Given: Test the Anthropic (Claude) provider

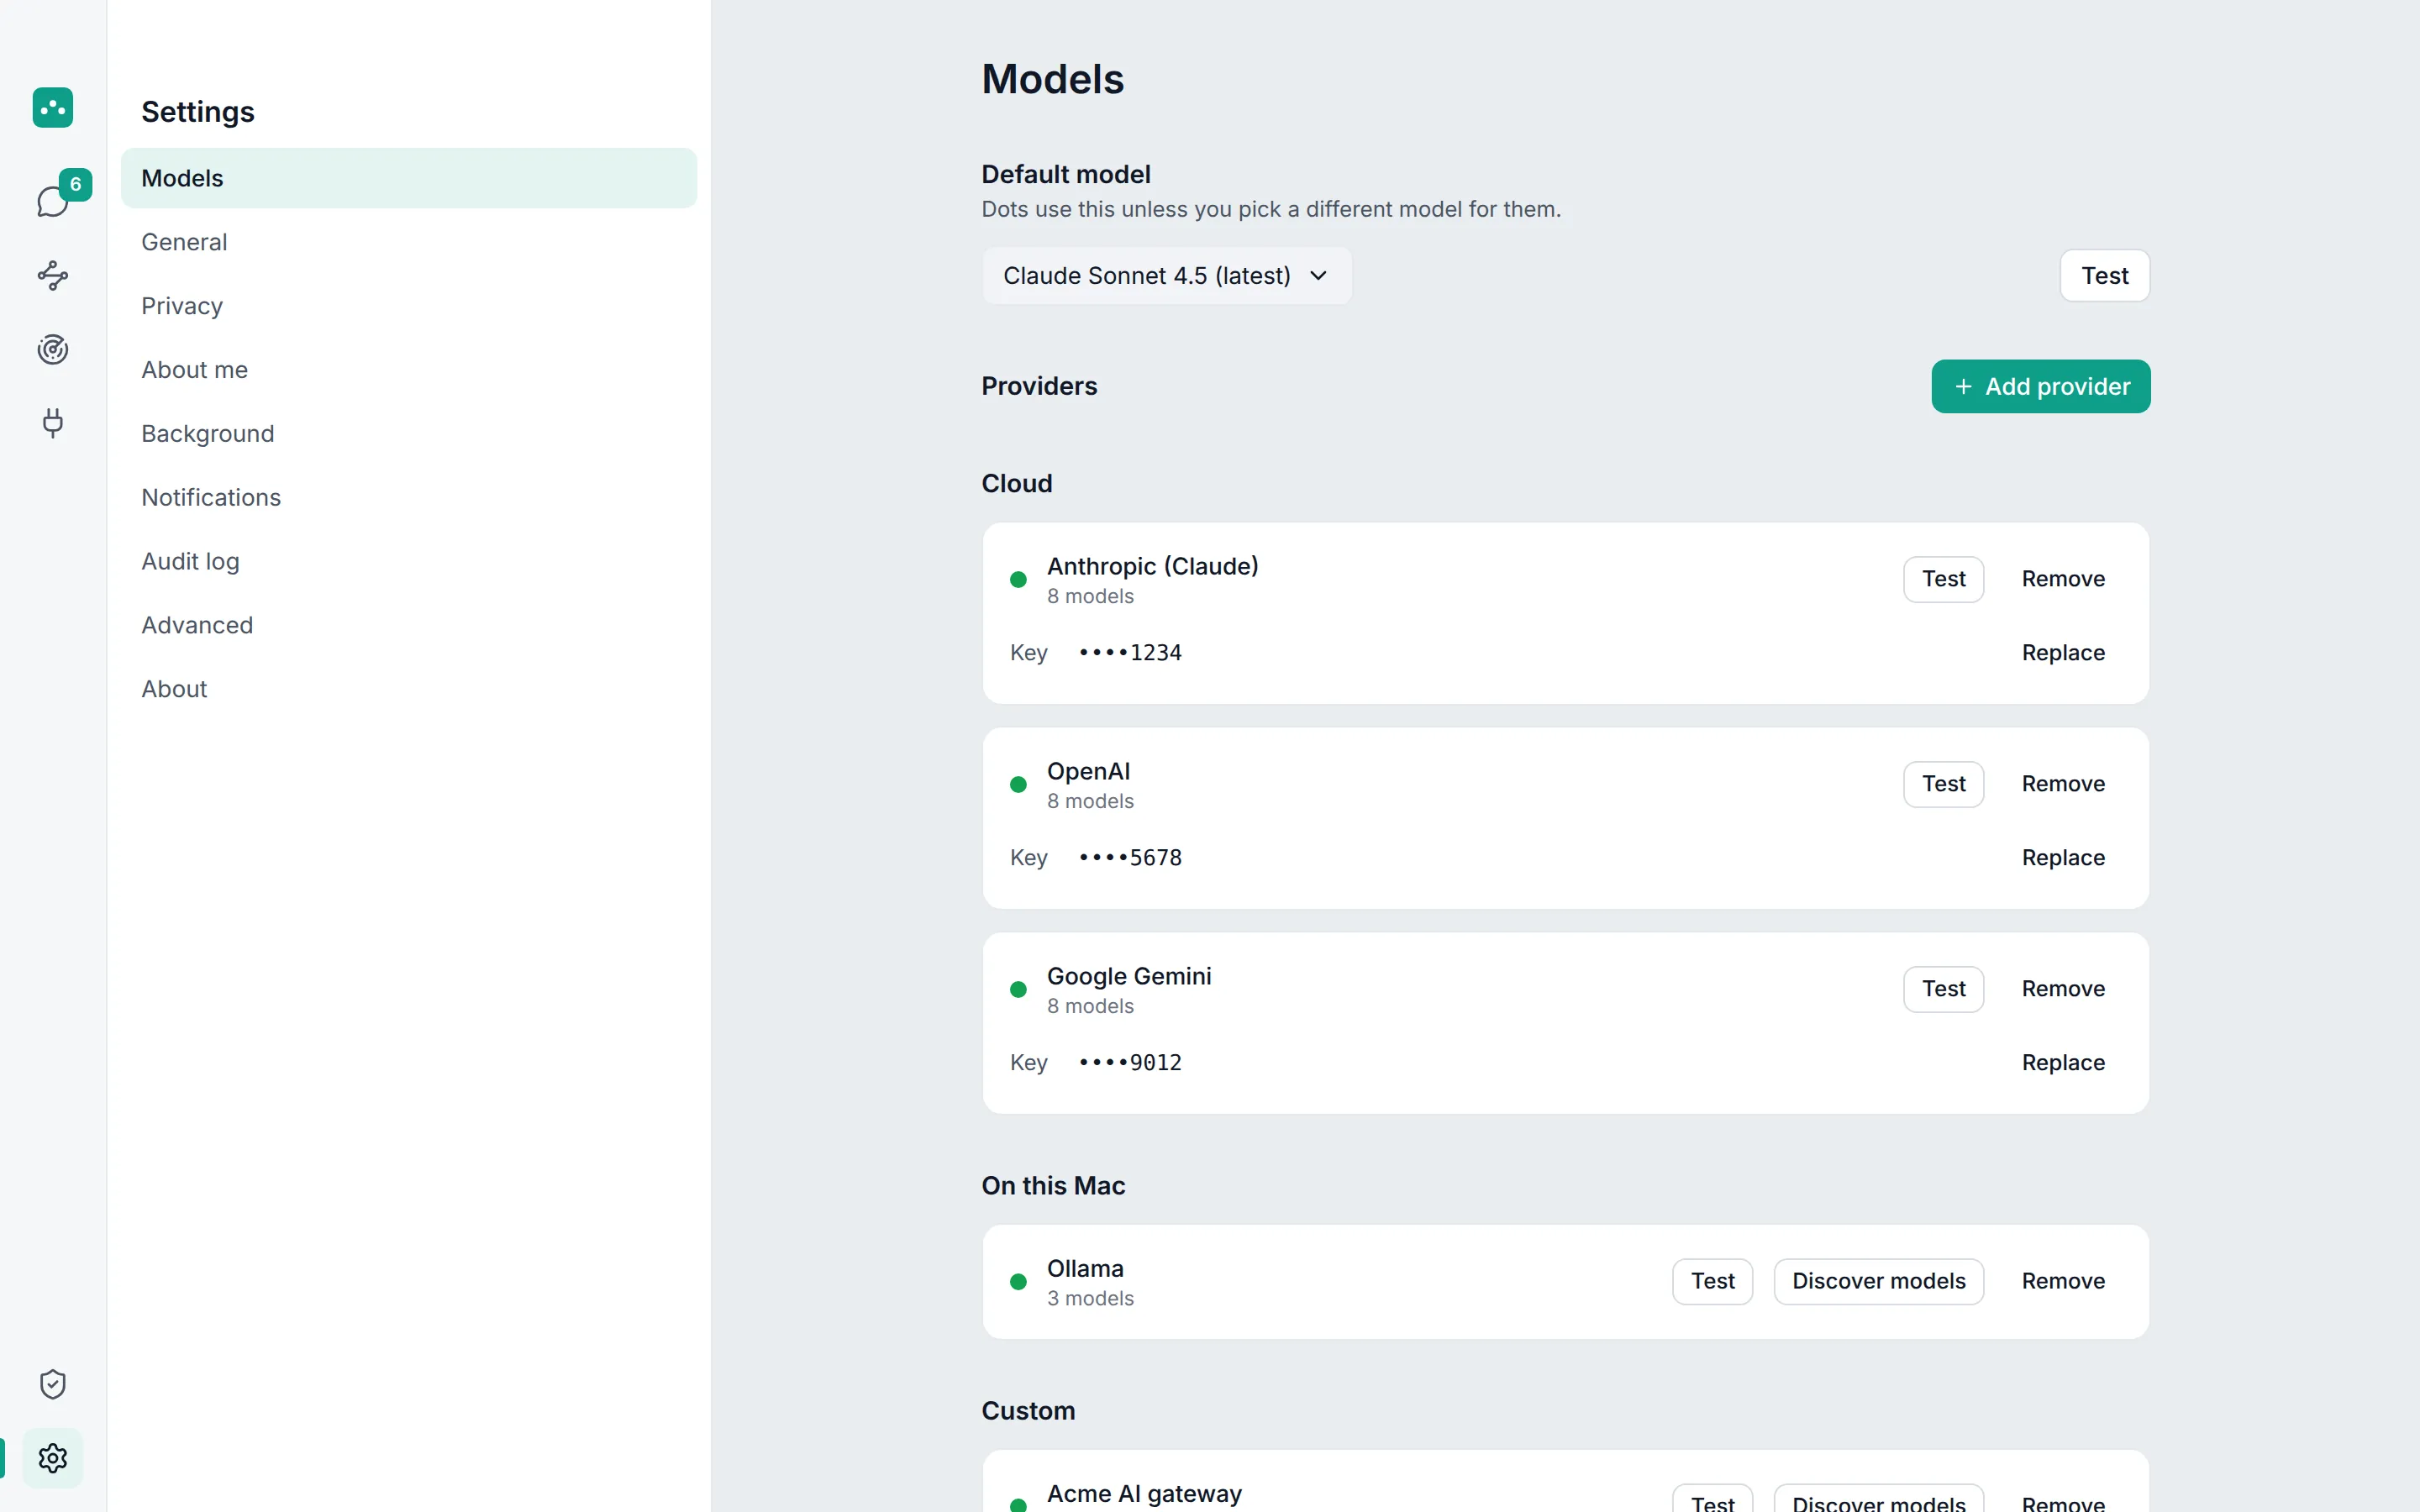Looking at the screenshot, I should click(x=1943, y=579).
